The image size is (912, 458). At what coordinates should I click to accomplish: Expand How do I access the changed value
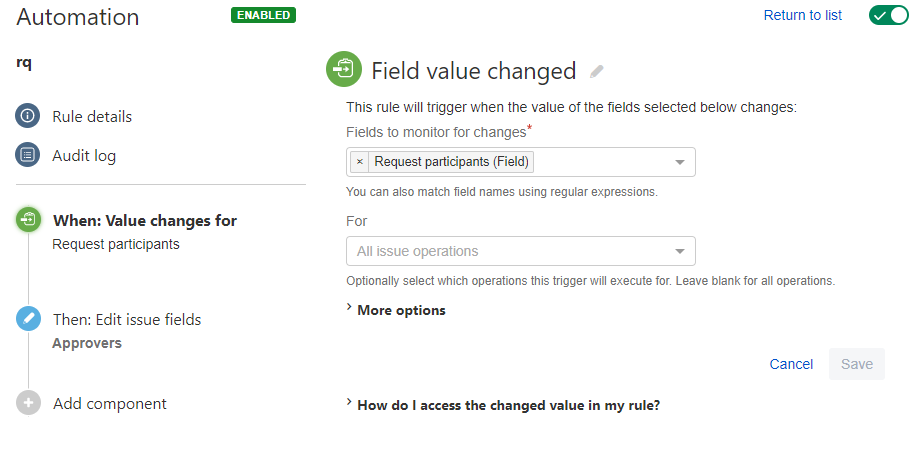coord(507,405)
